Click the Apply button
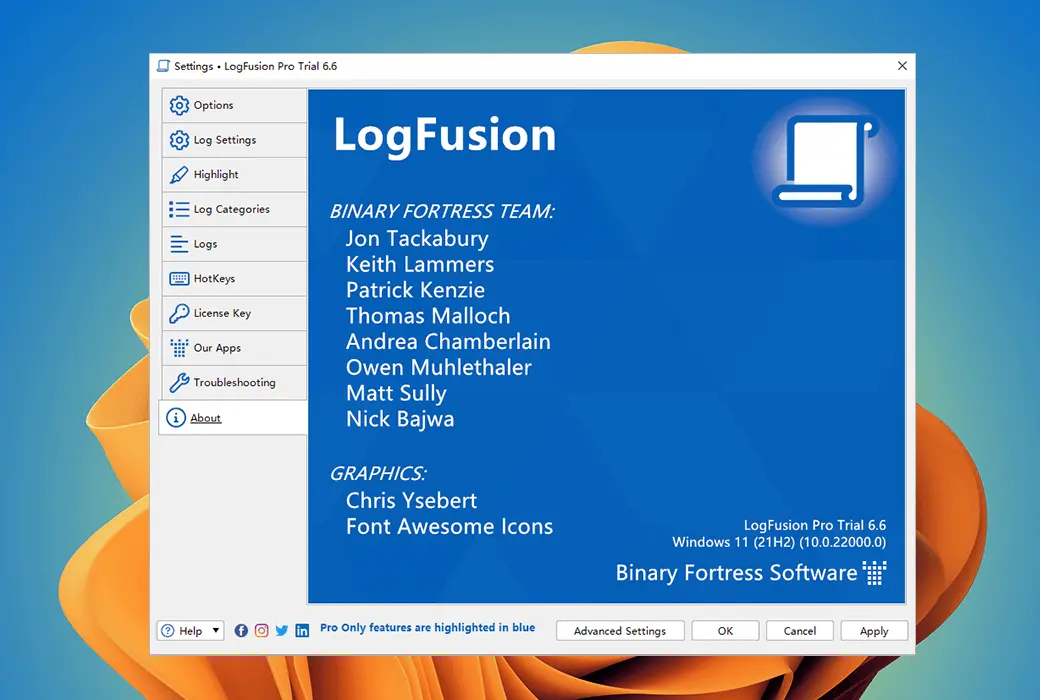This screenshot has width=1040, height=700. pos(874,630)
